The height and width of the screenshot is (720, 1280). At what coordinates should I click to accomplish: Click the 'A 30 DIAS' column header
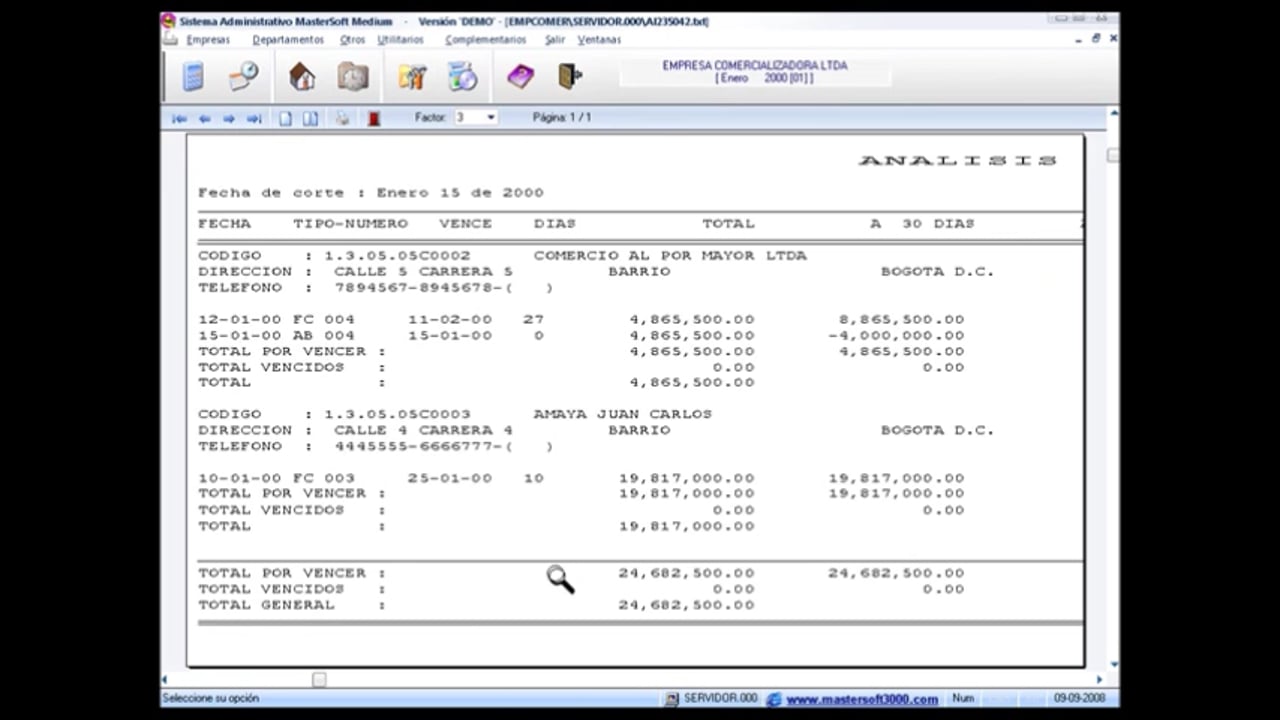point(921,224)
